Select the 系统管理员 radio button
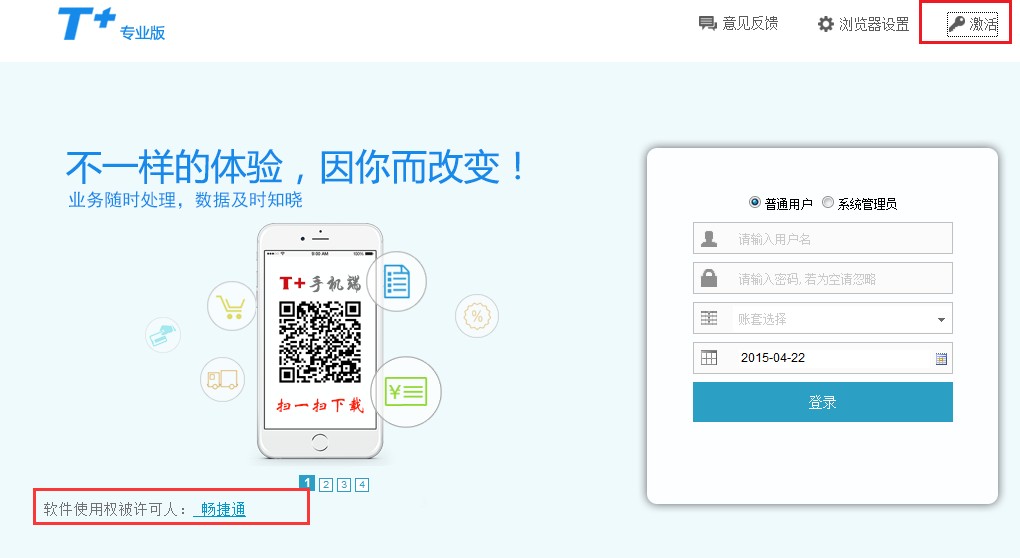 (x=827, y=202)
